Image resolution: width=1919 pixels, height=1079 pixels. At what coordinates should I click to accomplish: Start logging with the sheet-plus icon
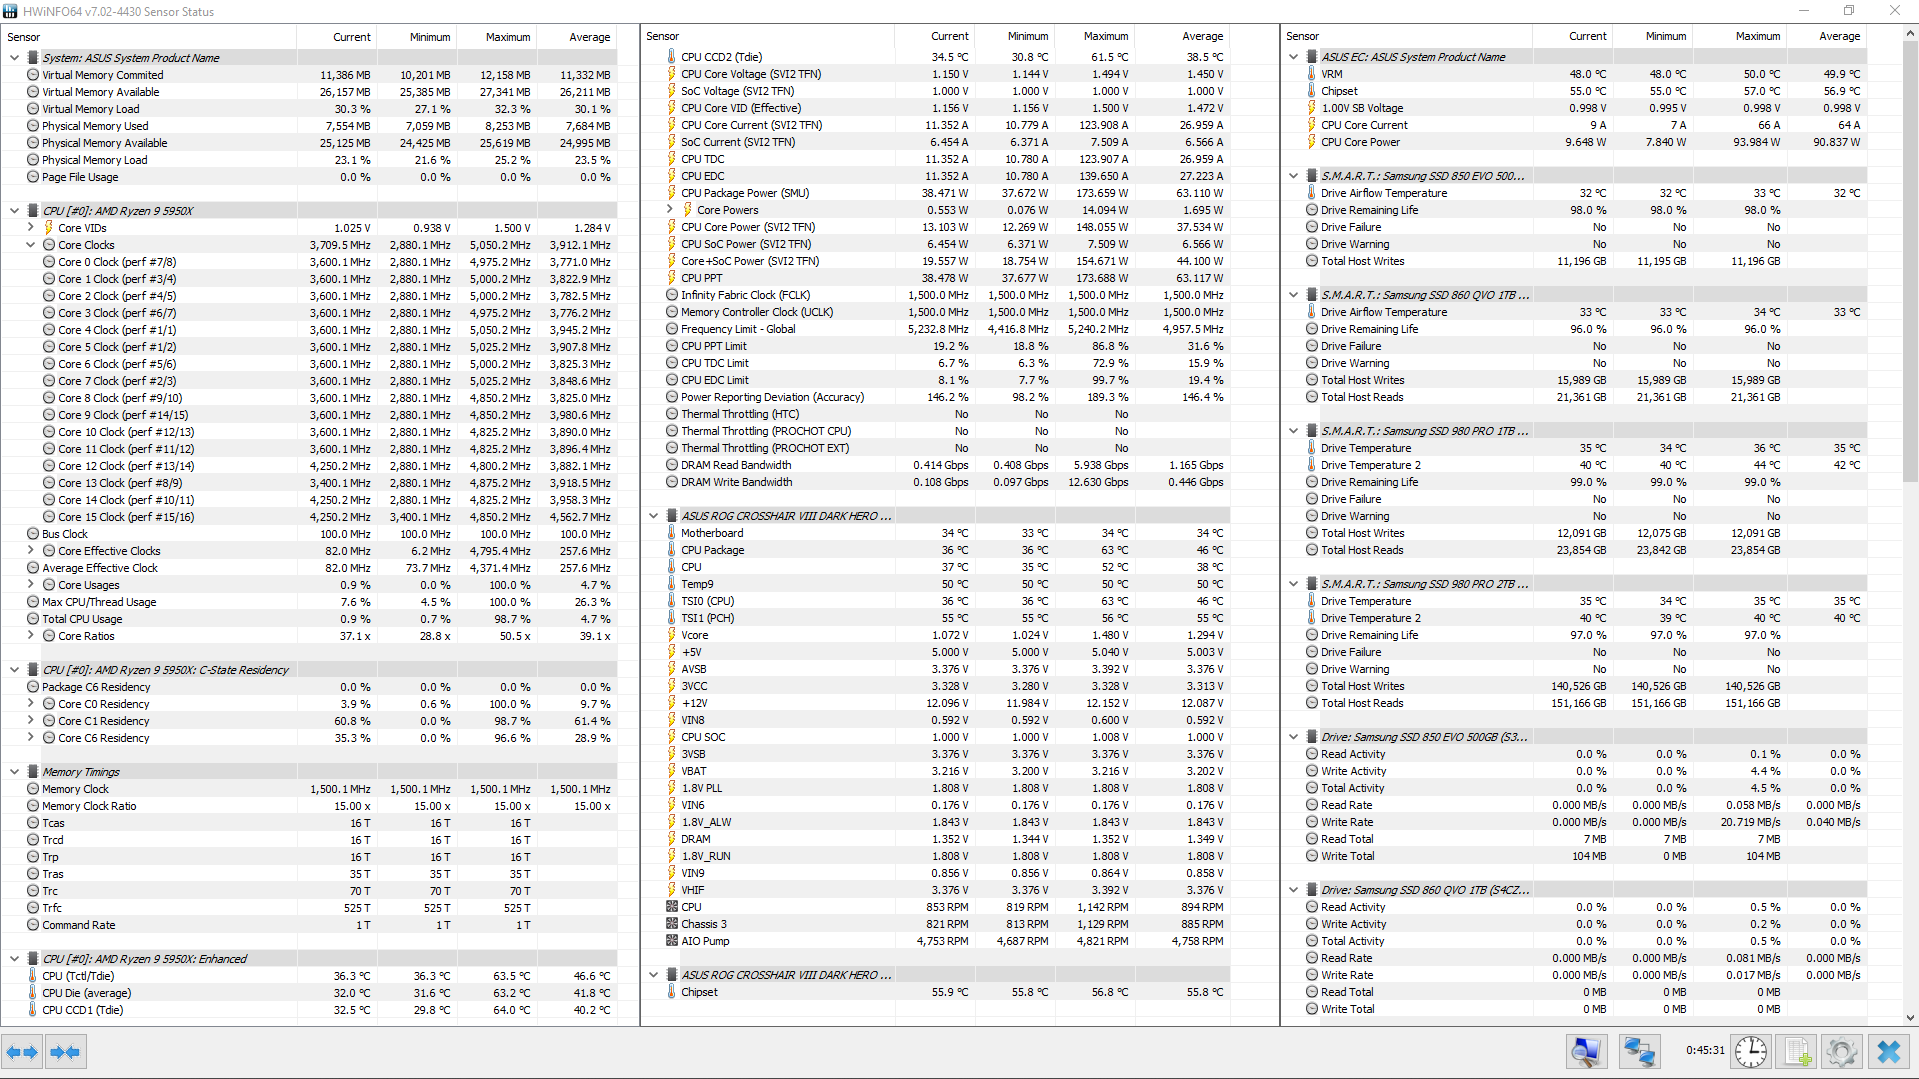click(x=1797, y=1052)
